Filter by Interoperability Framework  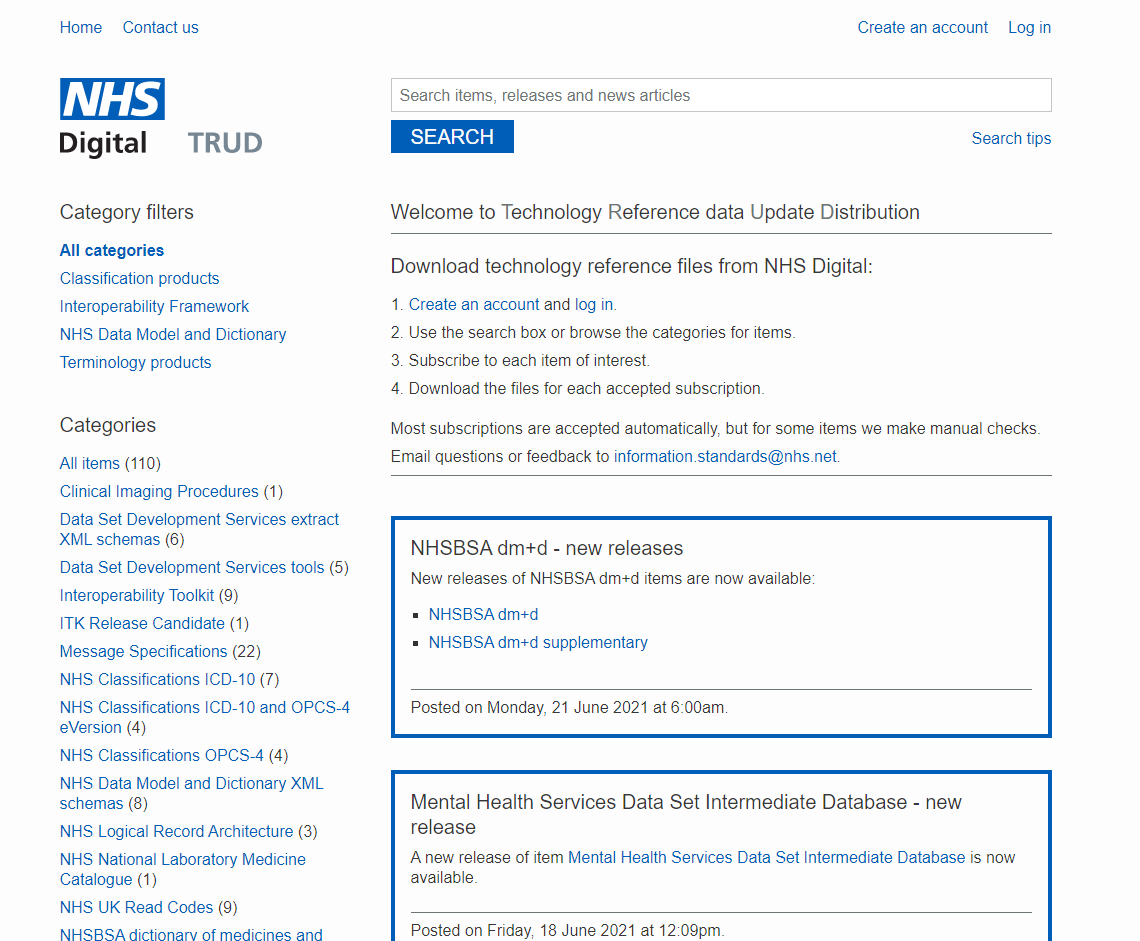click(154, 306)
